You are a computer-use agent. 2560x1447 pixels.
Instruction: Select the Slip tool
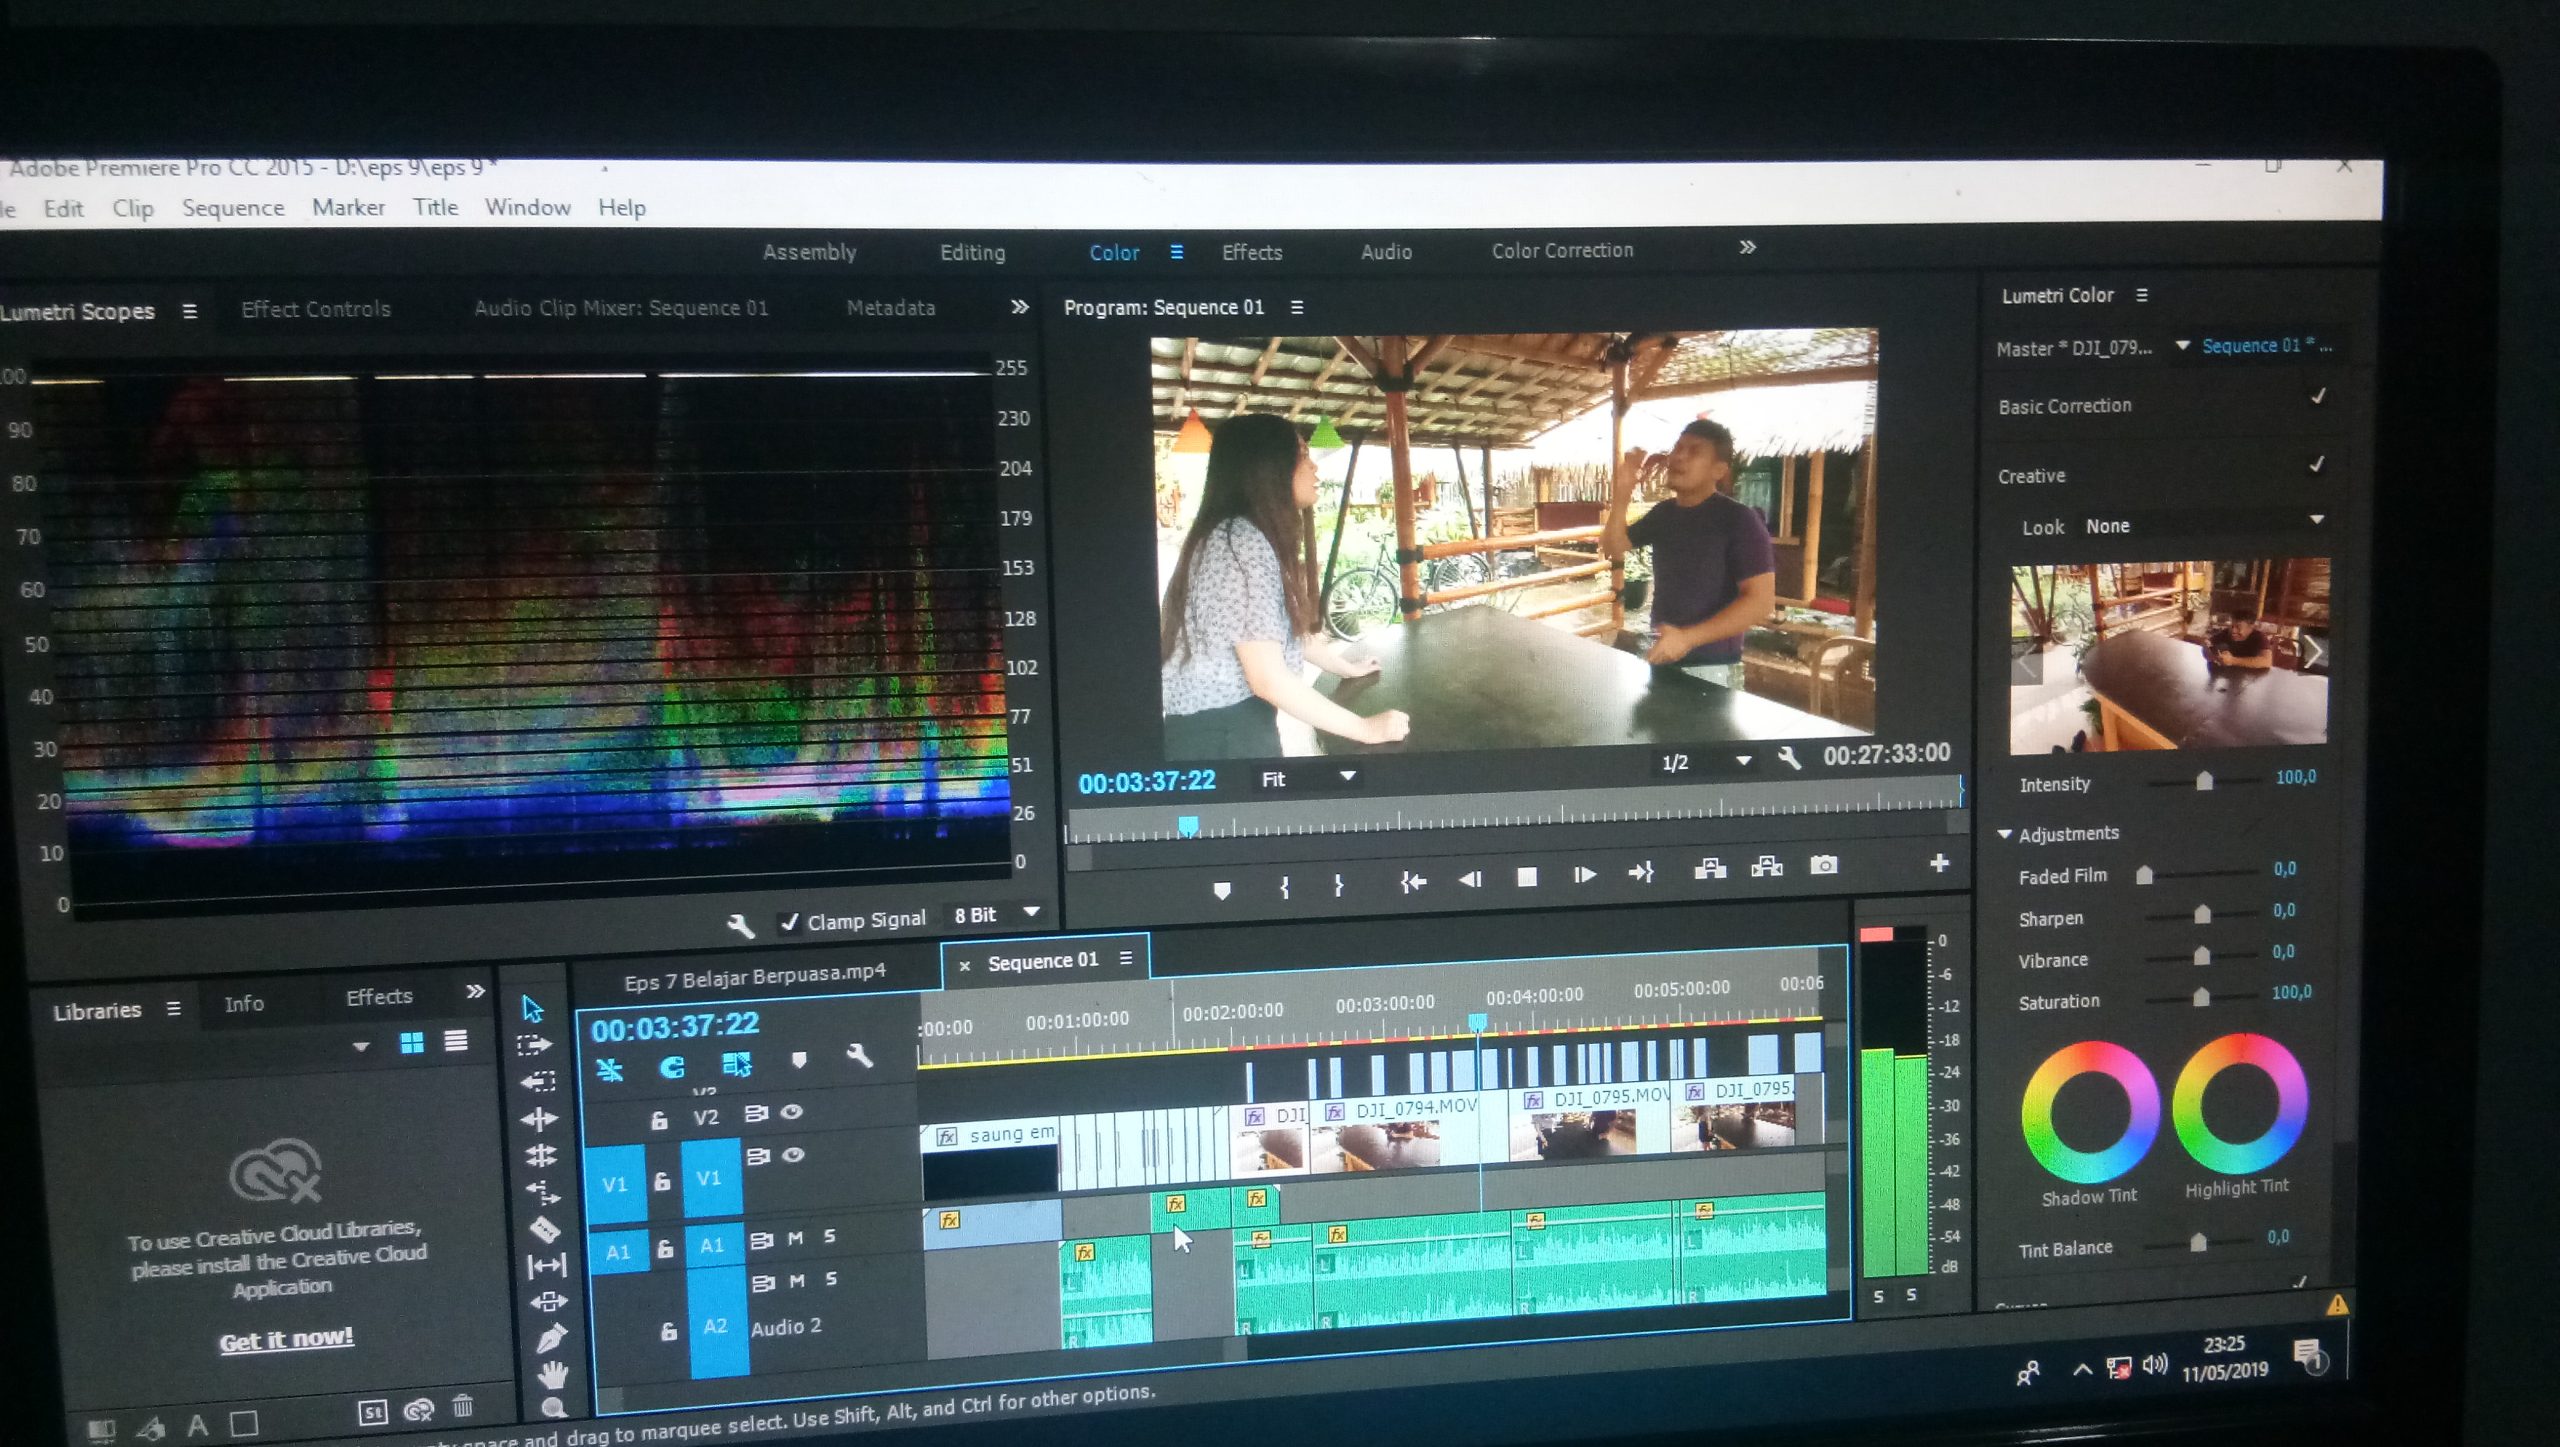click(x=546, y=1266)
